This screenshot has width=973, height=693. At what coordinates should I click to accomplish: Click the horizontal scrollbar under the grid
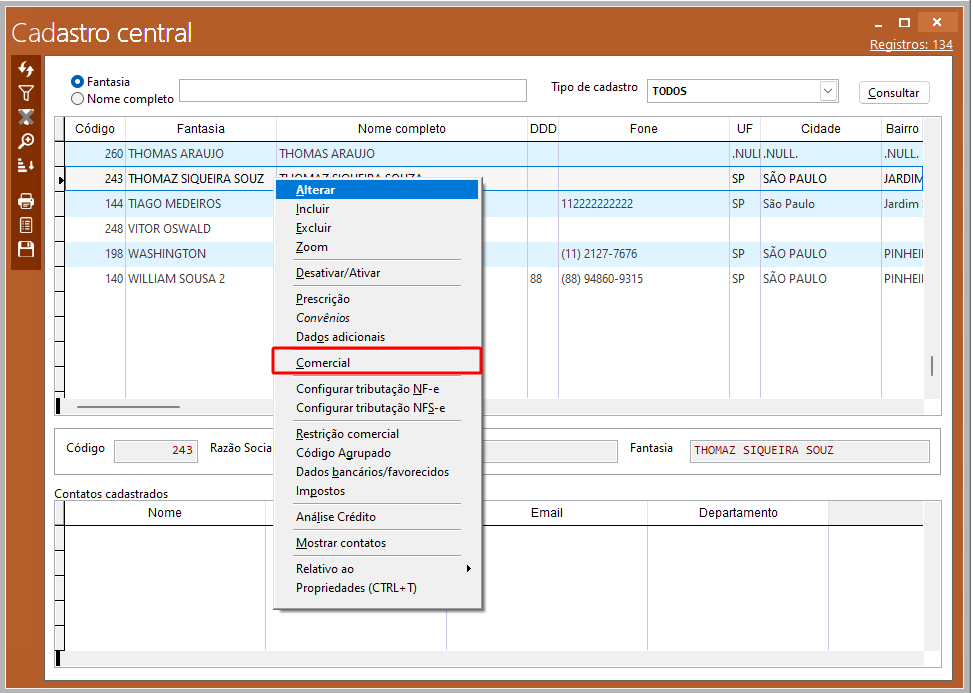[x=128, y=407]
